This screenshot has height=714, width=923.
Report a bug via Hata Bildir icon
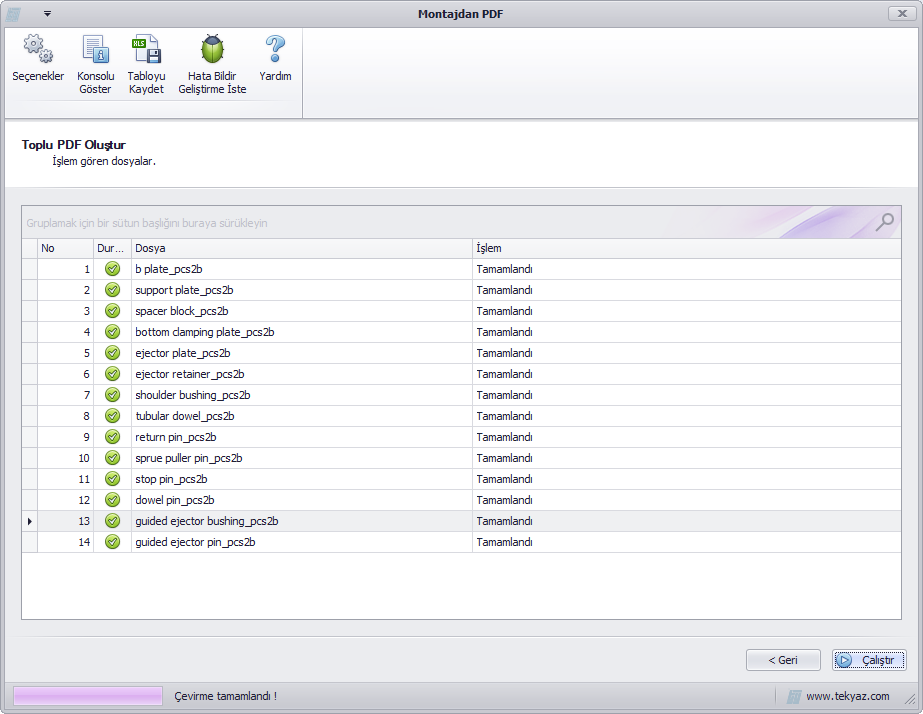tap(212, 49)
